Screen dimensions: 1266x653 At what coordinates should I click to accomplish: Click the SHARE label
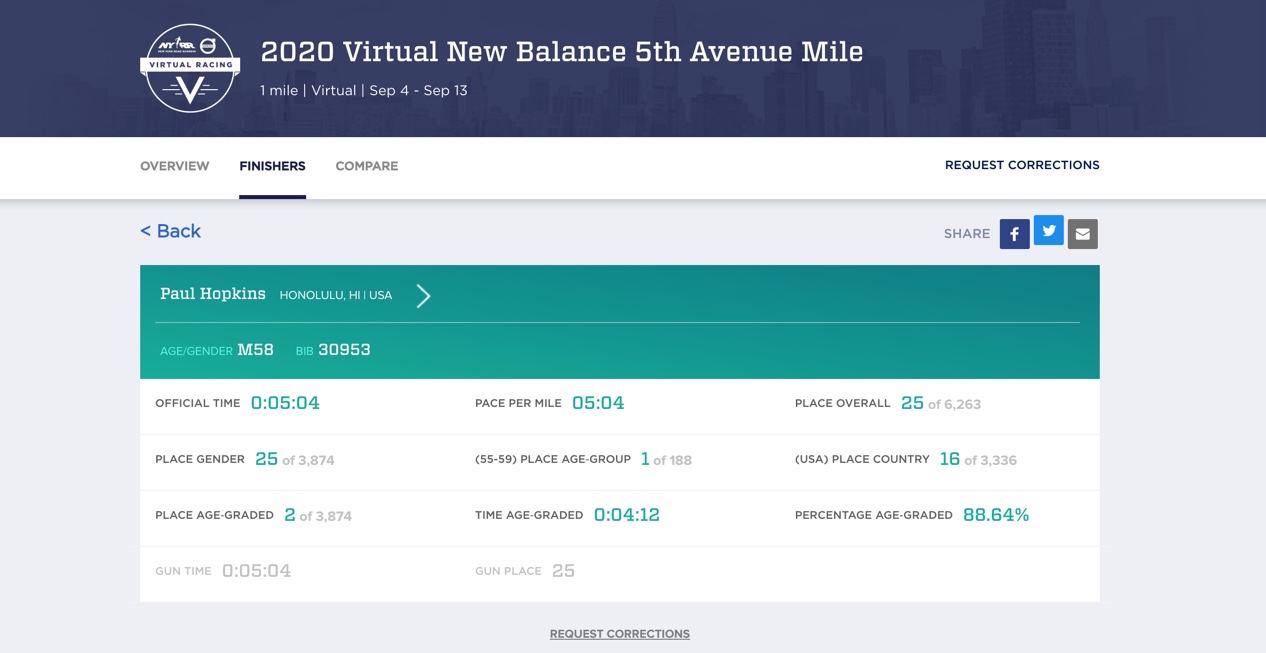pyautogui.click(x=967, y=234)
